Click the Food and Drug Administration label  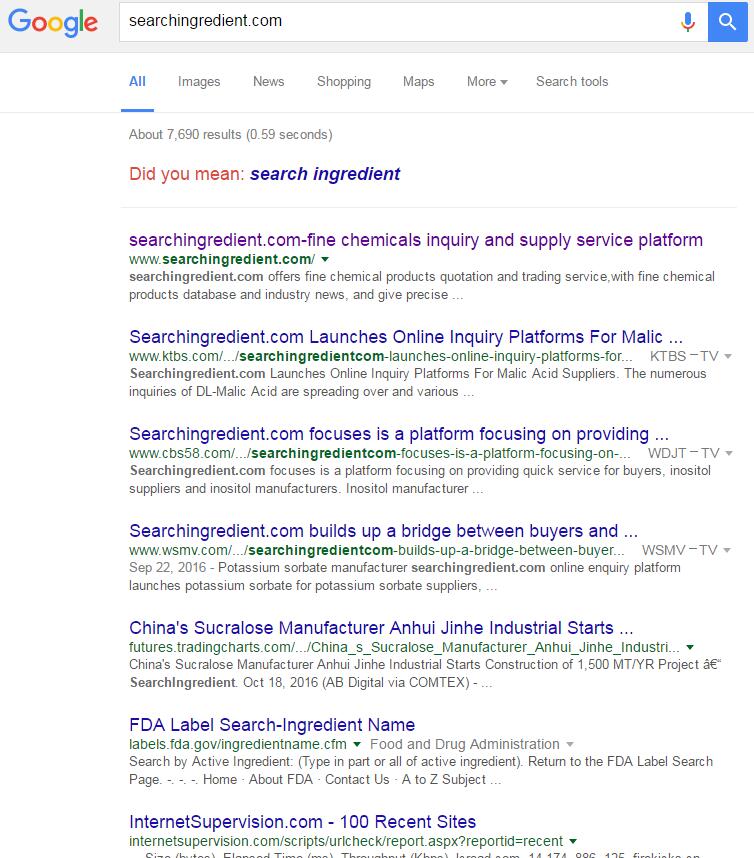point(465,744)
